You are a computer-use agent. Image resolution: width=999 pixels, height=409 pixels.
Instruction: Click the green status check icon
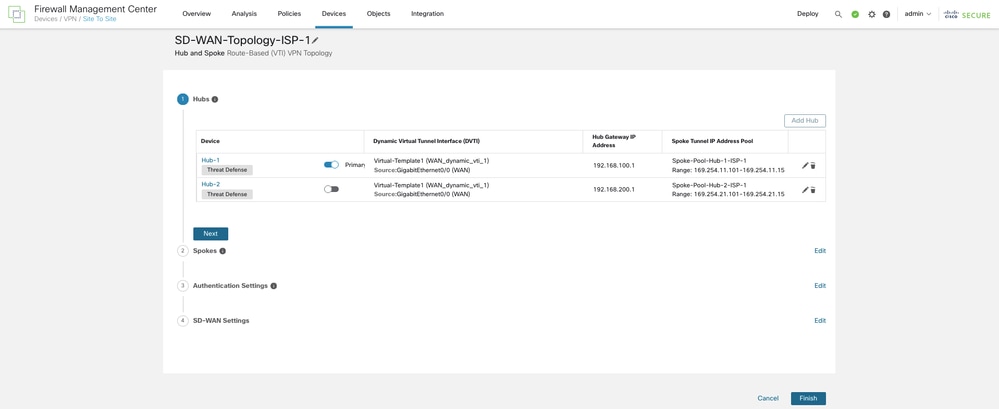coord(855,14)
